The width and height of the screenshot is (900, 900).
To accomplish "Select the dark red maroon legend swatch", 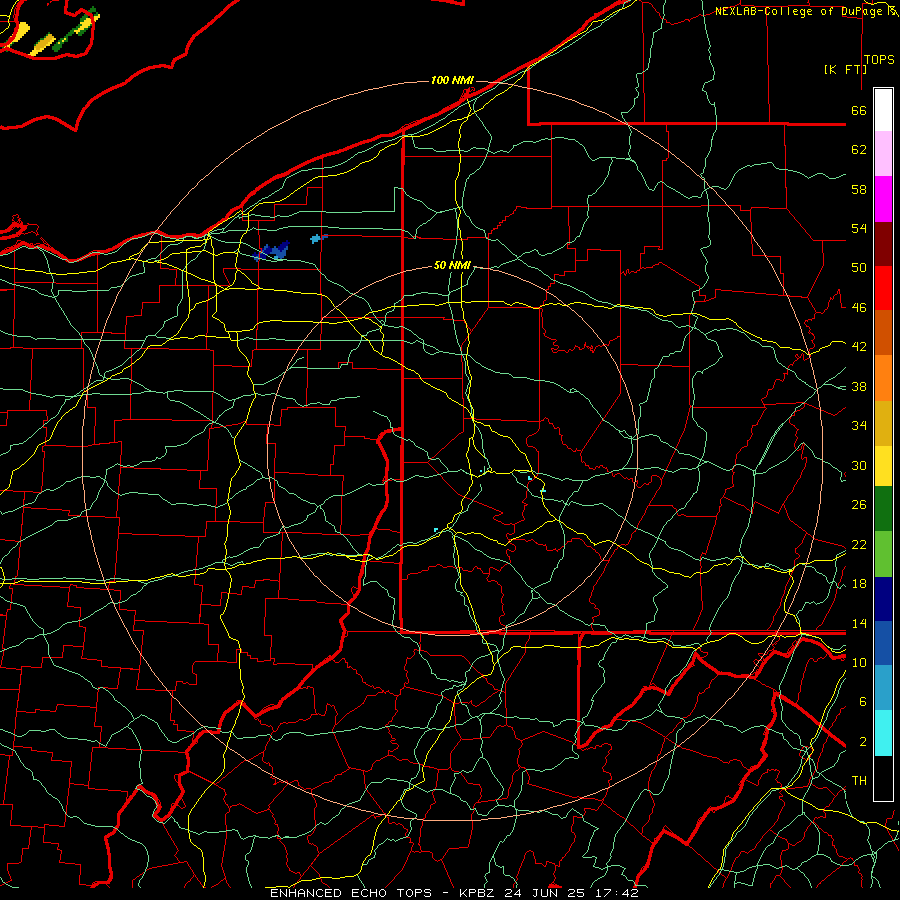I will [883, 244].
